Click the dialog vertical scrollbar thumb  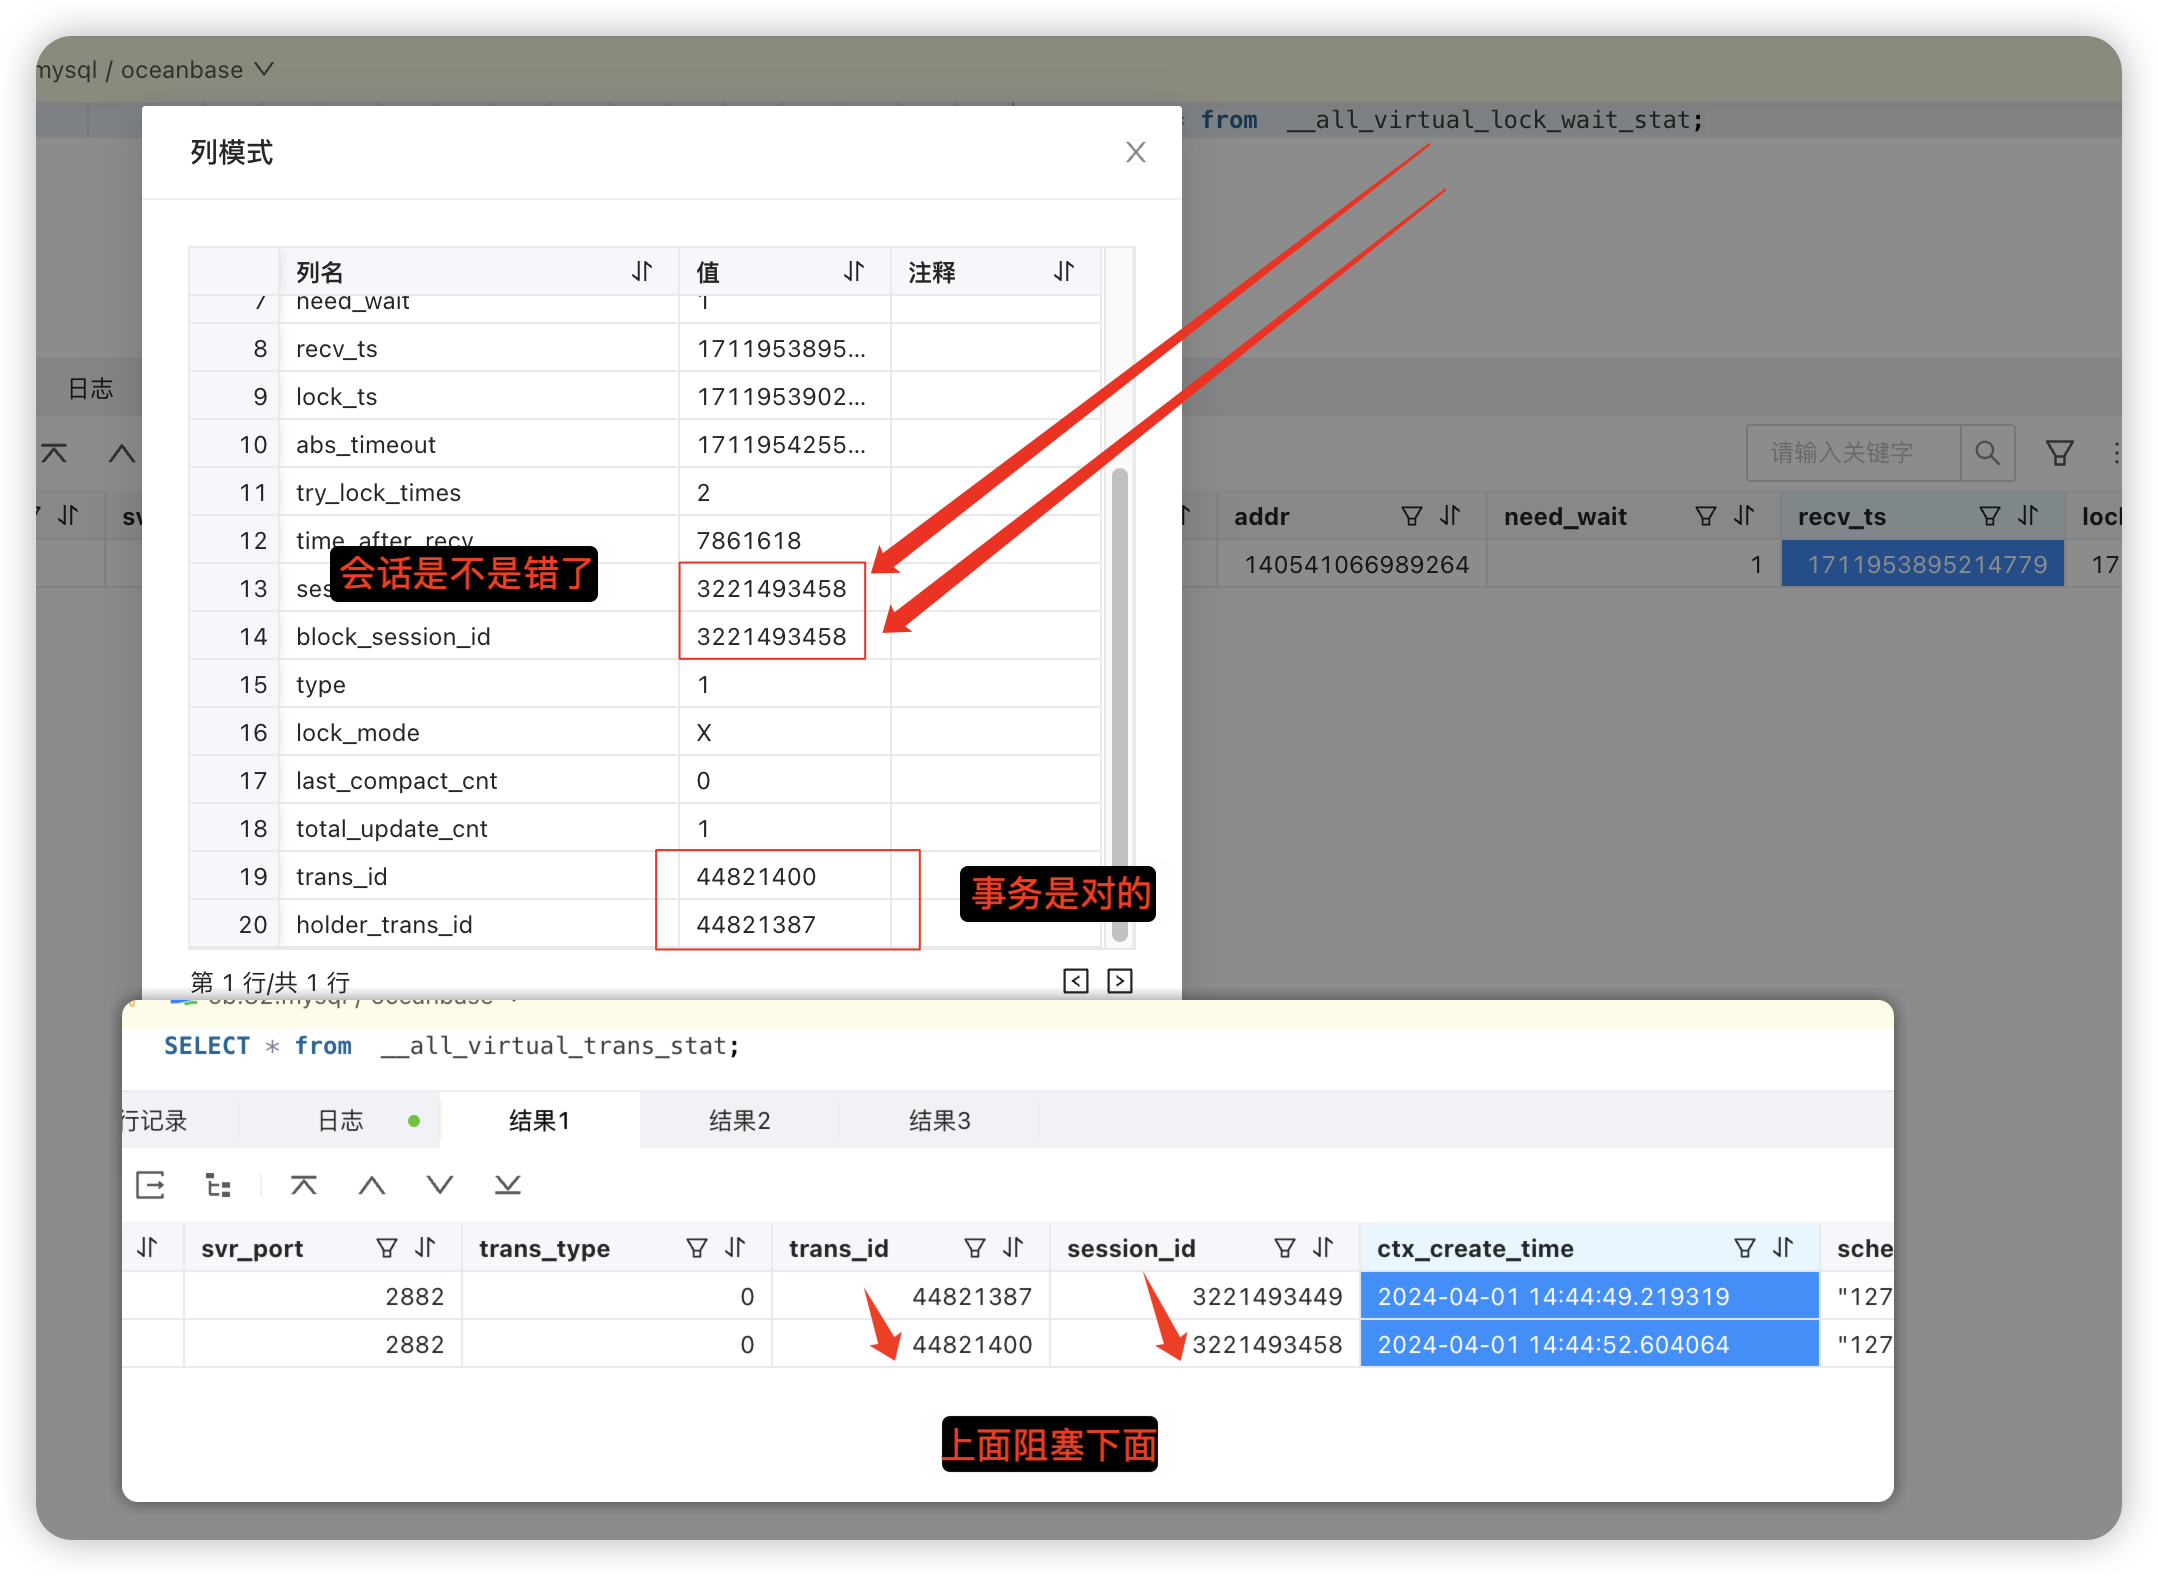click(1120, 705)
